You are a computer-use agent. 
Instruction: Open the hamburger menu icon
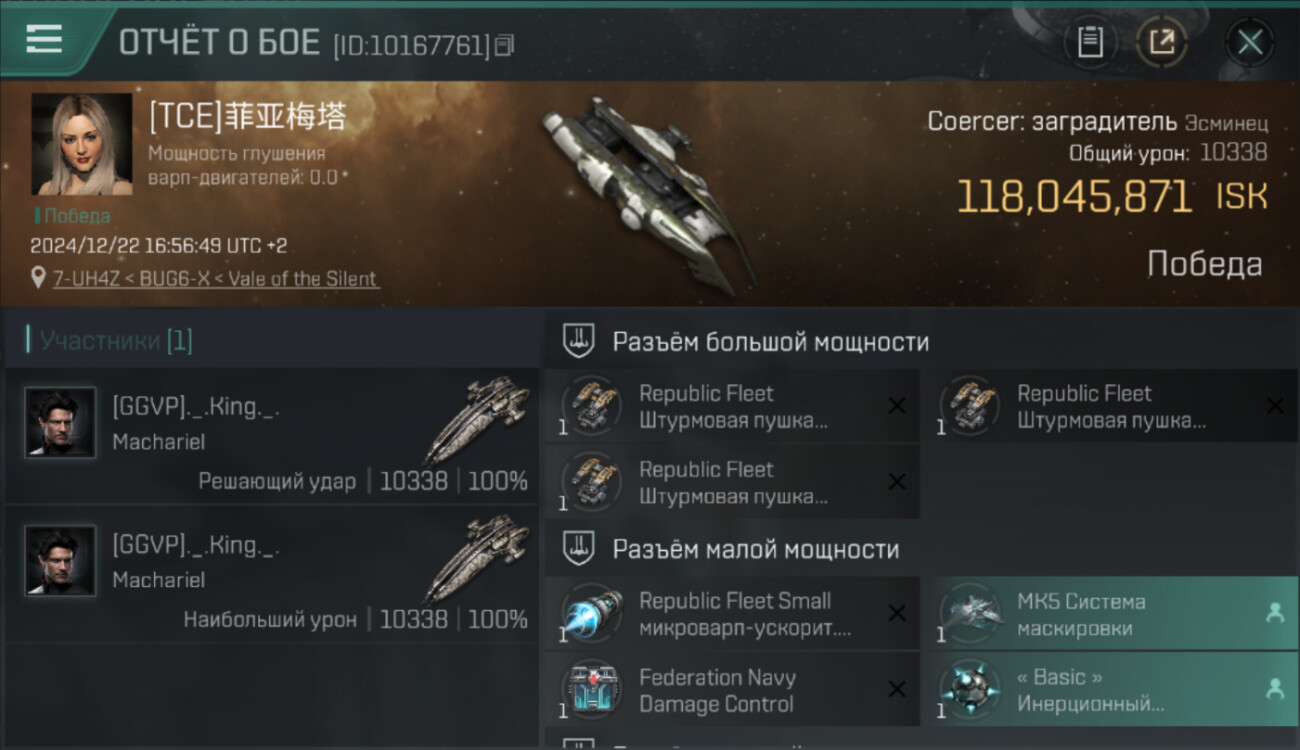(43, 39)
